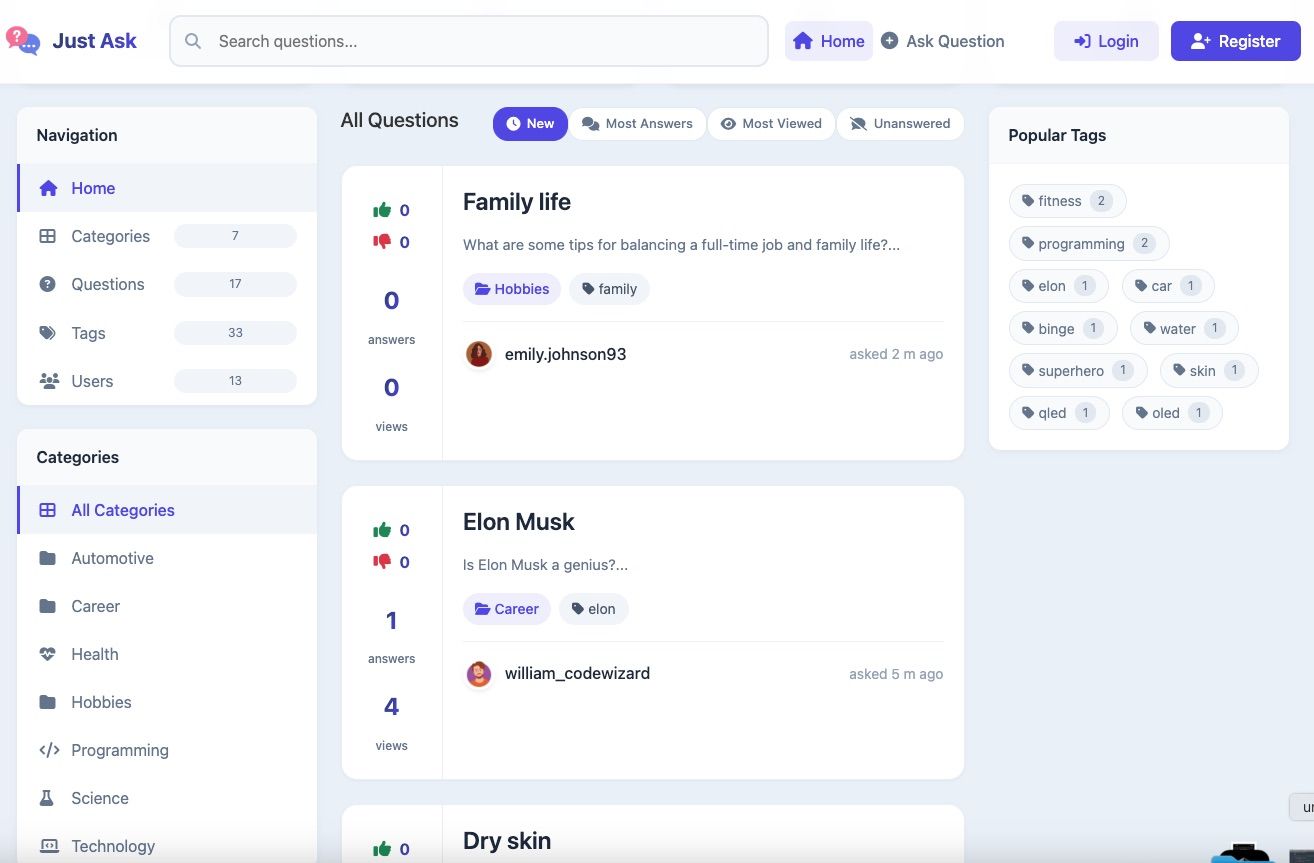Viewport: 1314px width, 863px height.
Task: Open the Family life question title
Action: click(517, 202)
